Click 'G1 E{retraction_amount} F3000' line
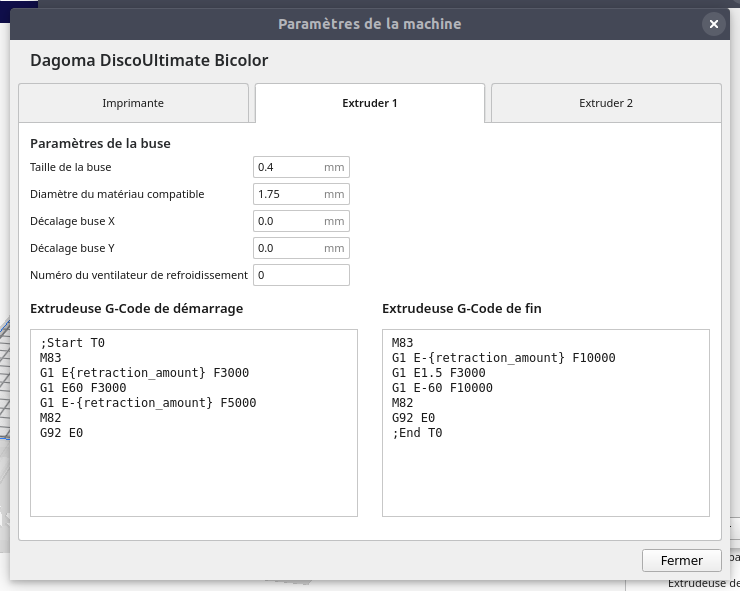Viewport: 740px width, 591px height. (144, 373)
